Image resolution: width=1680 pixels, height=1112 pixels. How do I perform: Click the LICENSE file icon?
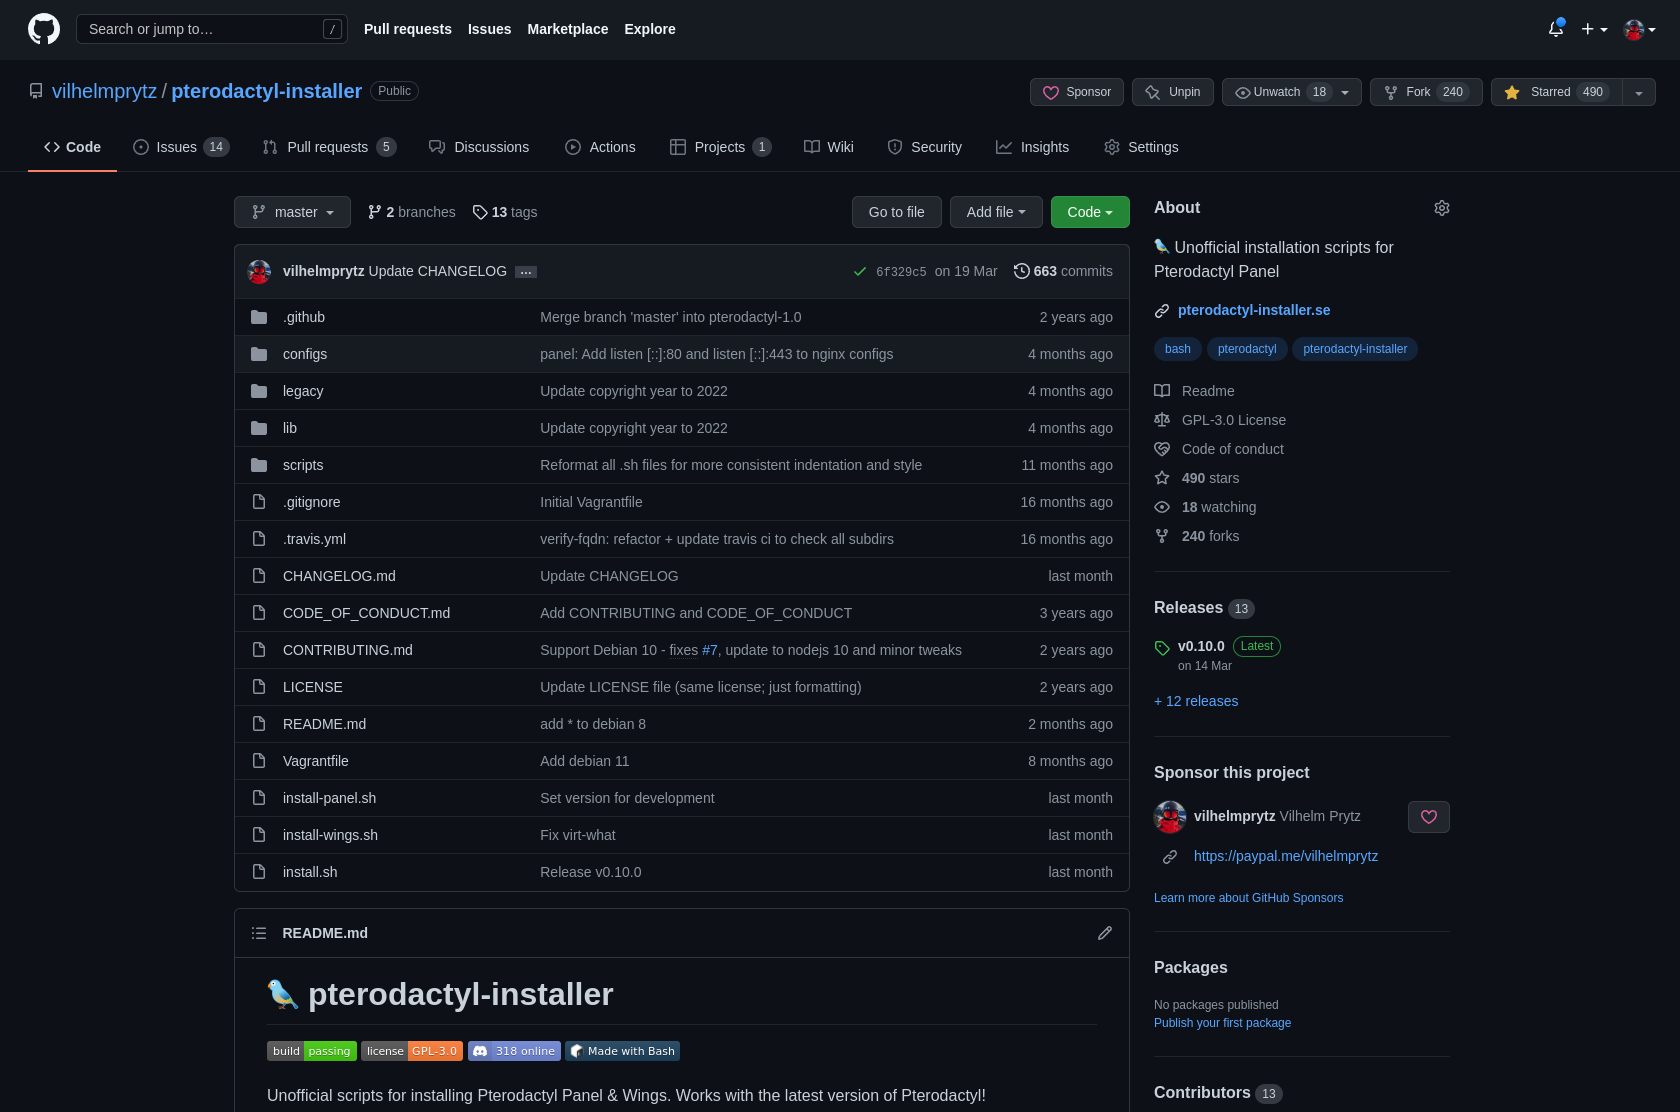coord(259,687)
